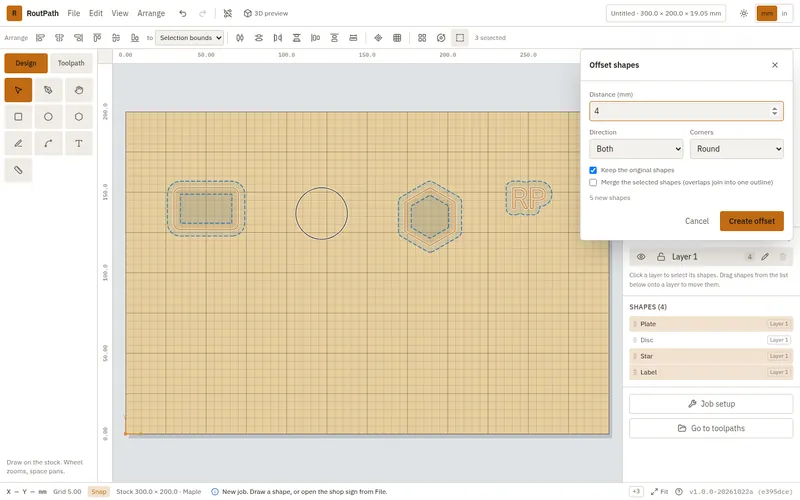This screenshot has height=500, width=800.
Task: Click the align bottom edges icon
Action: point(135,38)
